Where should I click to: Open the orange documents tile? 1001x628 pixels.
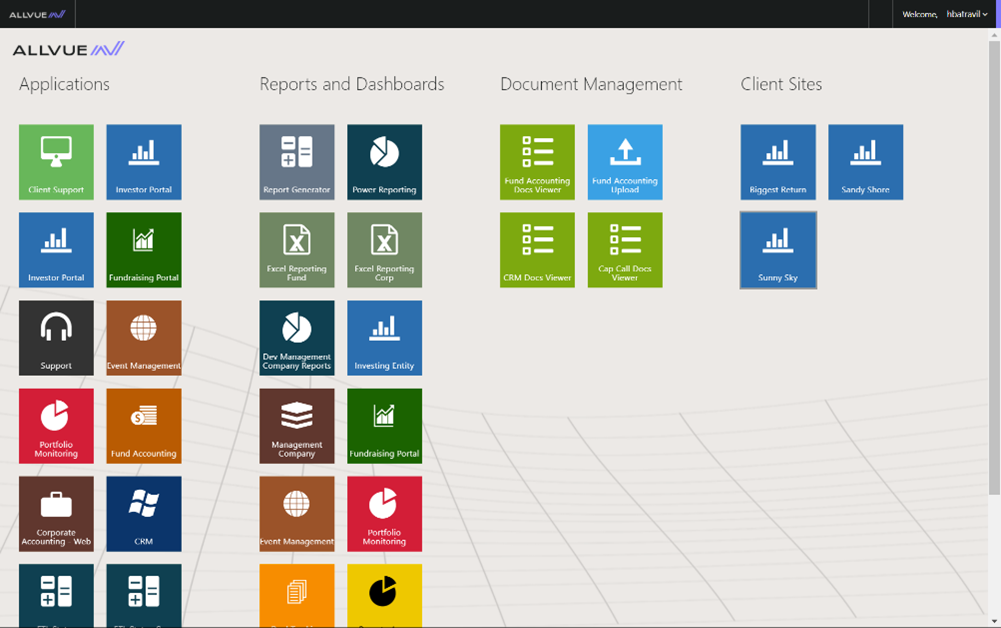coord(297,595)
